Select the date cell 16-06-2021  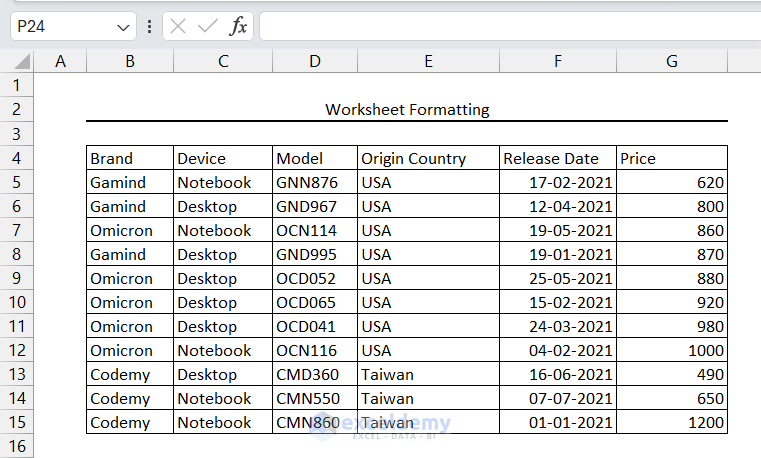point(558,374)
